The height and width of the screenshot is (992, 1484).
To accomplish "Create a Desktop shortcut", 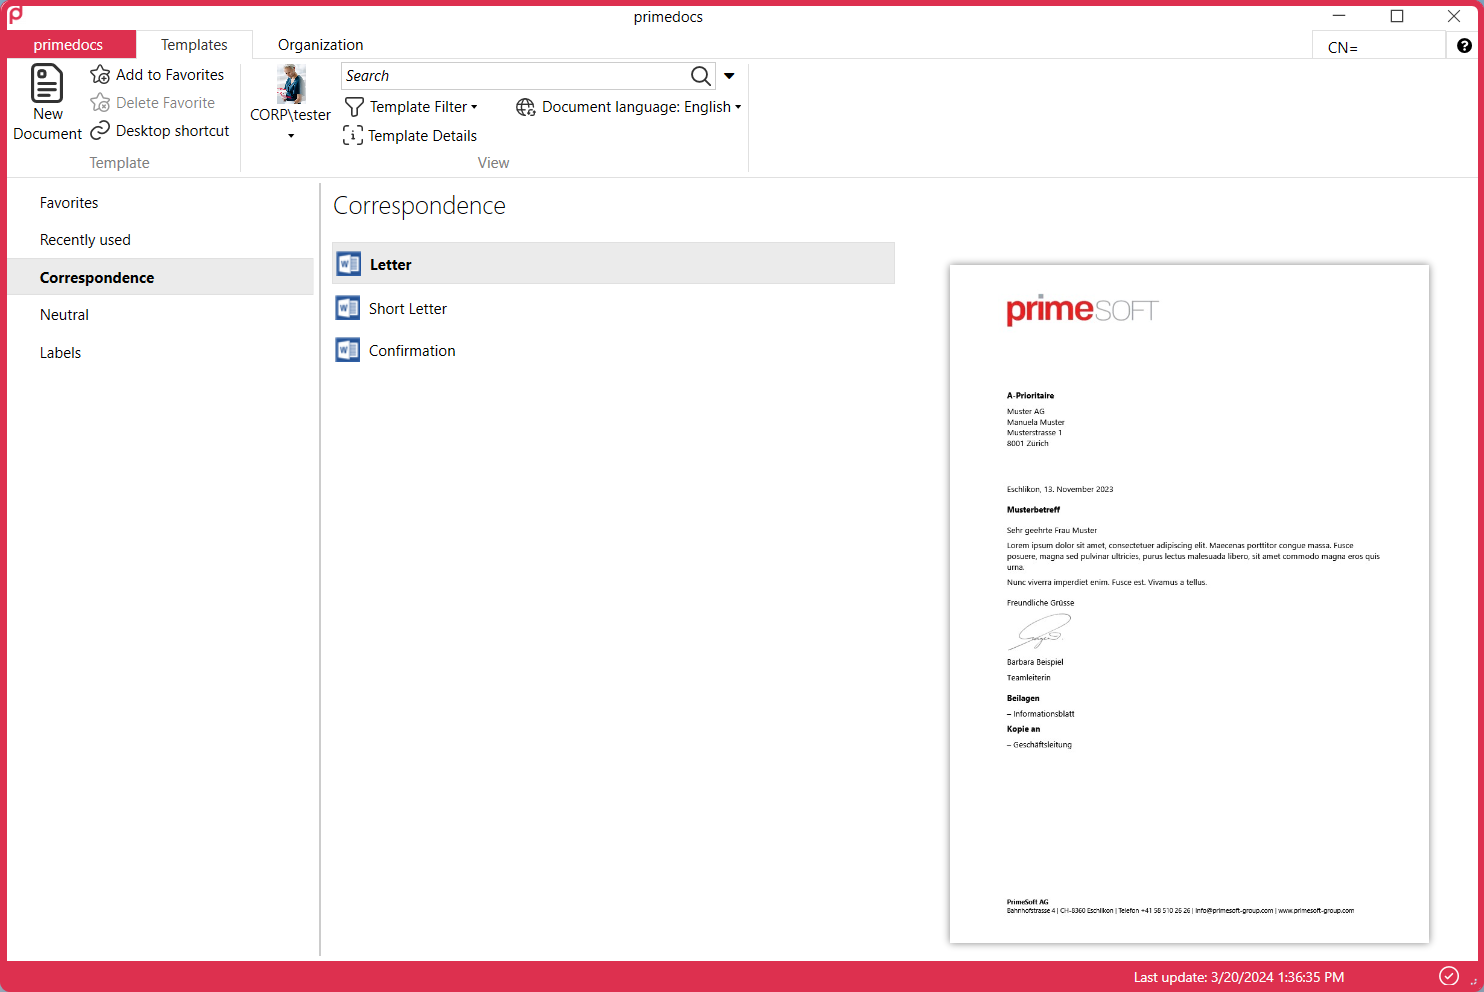I will [x=160, y=131].
